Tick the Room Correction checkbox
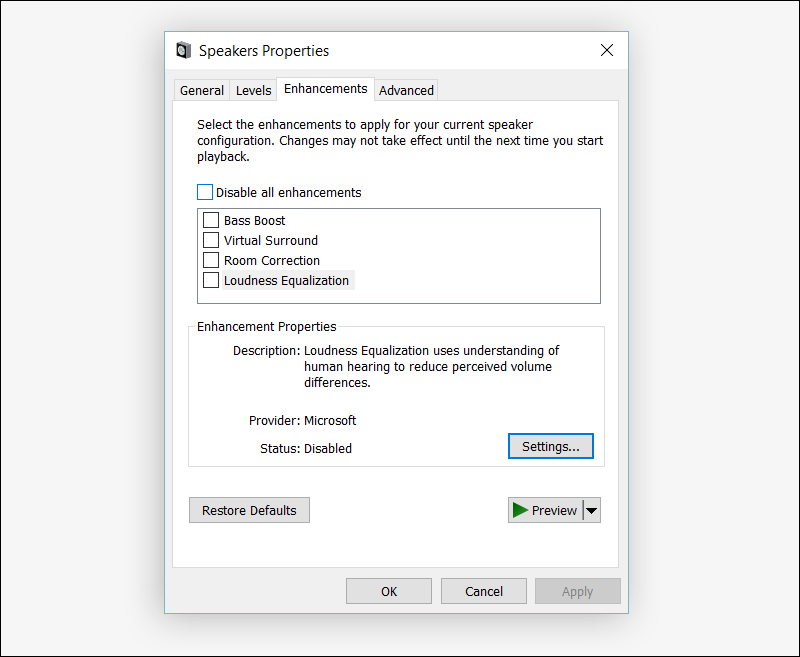Screen dimensions: 800x657 click(x=211, y=260)
